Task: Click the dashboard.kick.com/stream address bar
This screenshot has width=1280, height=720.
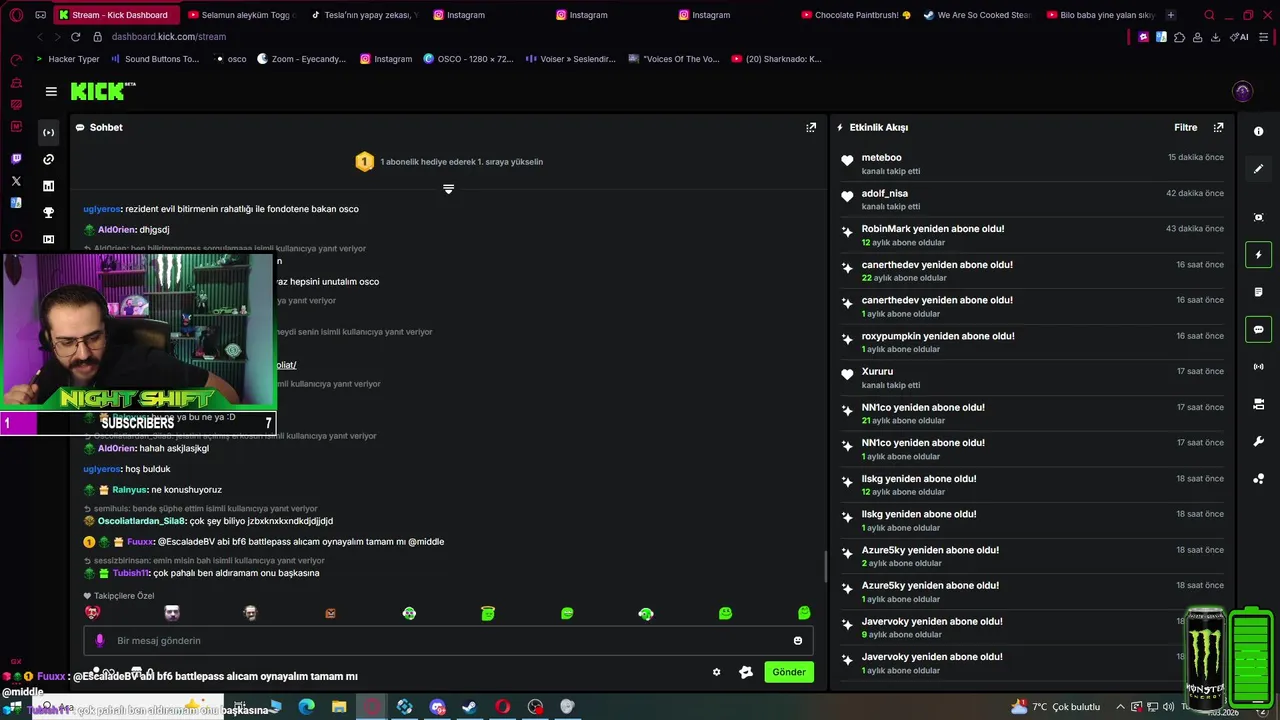Action: (x=169, y=37)
